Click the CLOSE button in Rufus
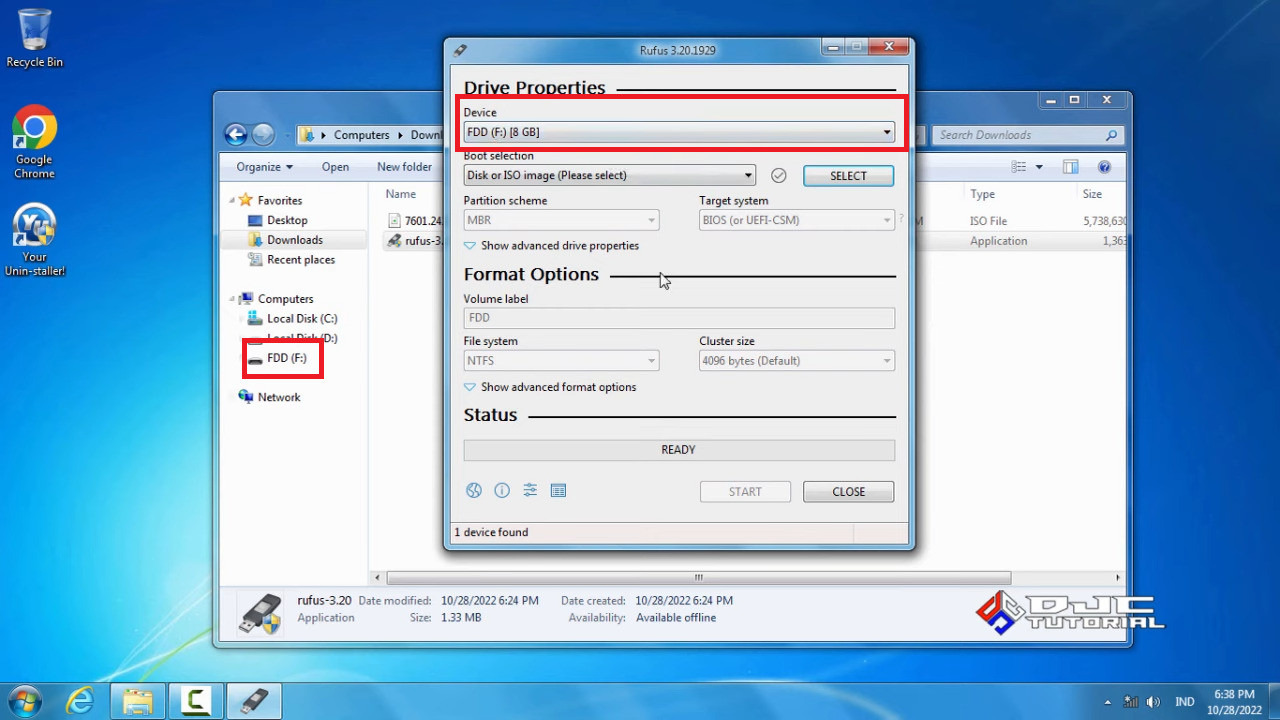 [849, 492]
